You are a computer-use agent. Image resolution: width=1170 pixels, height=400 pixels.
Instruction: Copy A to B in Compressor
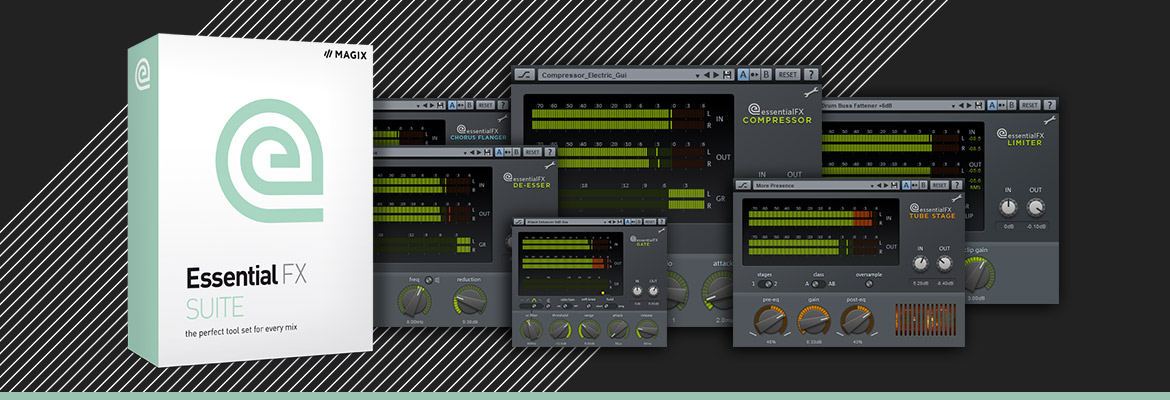[x=754, y=75]
